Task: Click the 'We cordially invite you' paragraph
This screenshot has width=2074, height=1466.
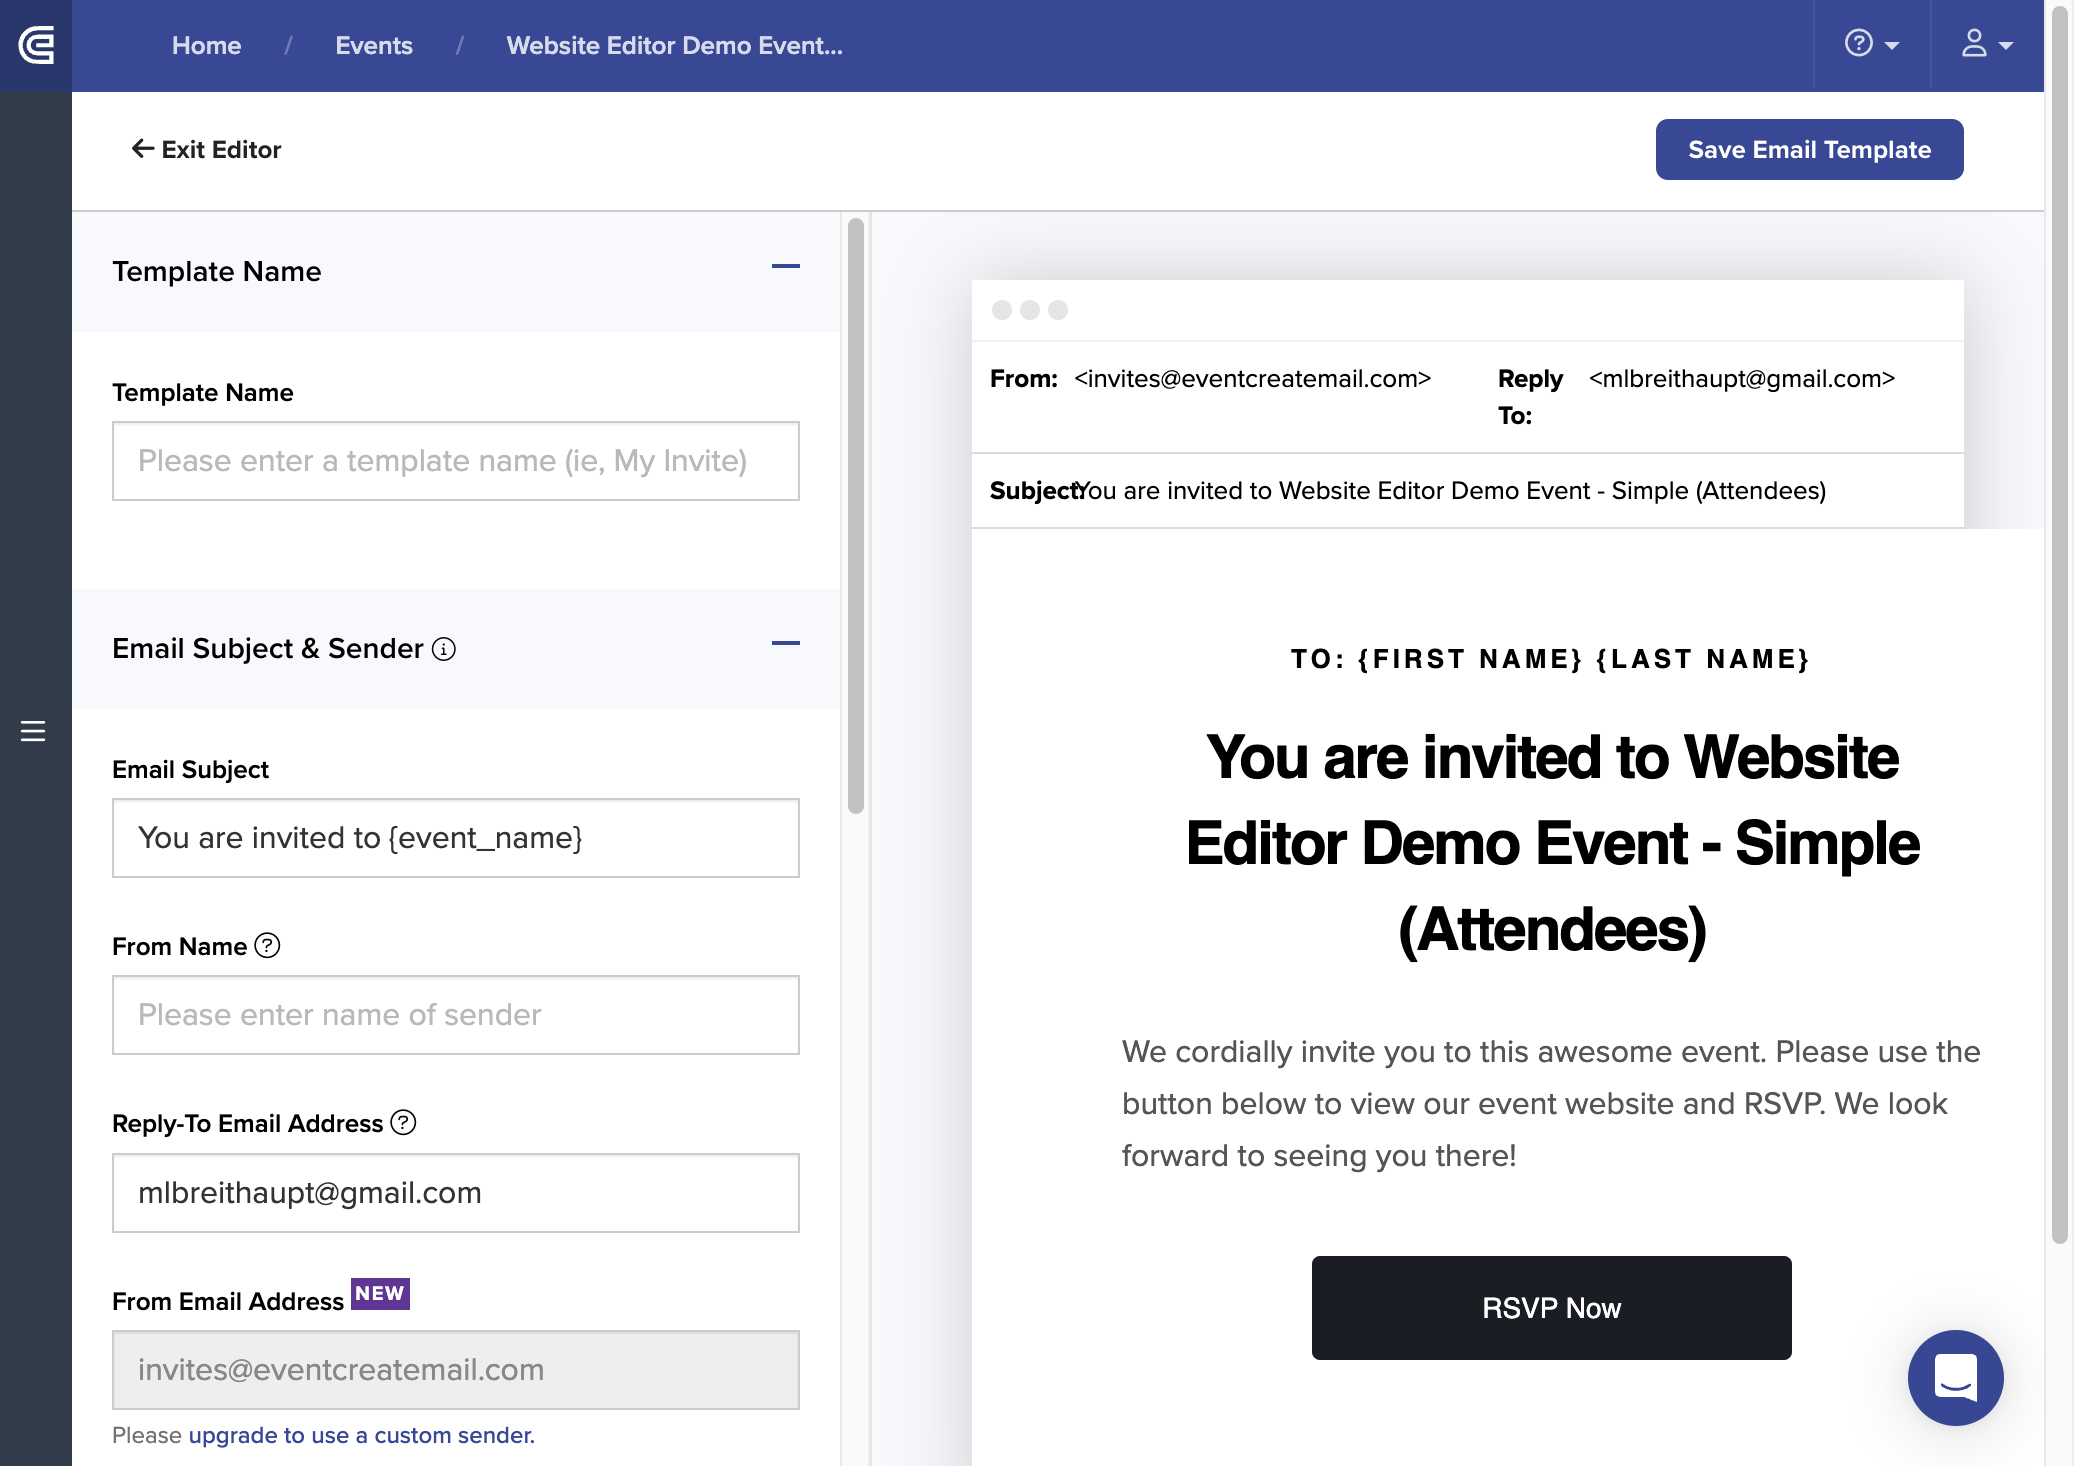Action: point(1551,1103)
